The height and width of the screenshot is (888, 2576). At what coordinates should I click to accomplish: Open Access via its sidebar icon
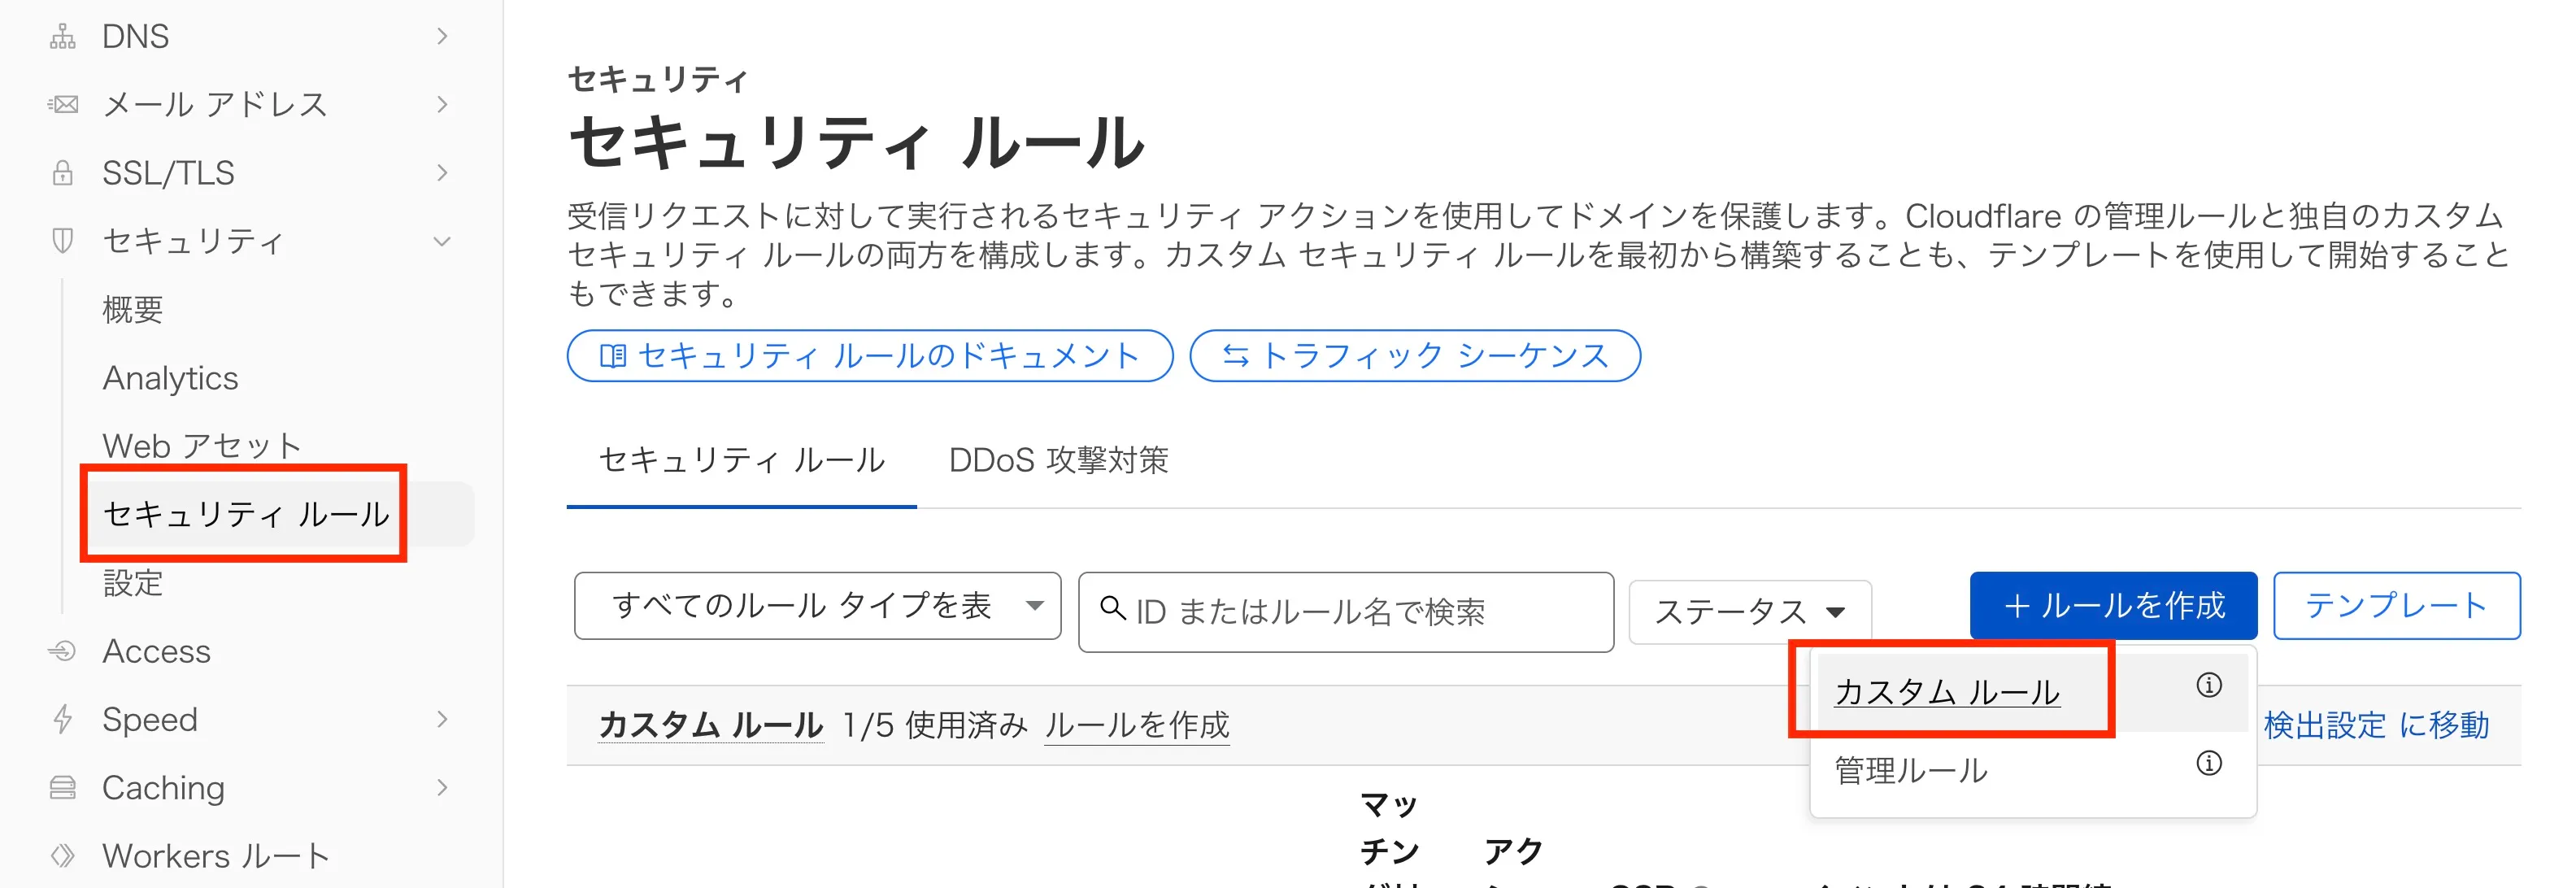click(62, 651)
